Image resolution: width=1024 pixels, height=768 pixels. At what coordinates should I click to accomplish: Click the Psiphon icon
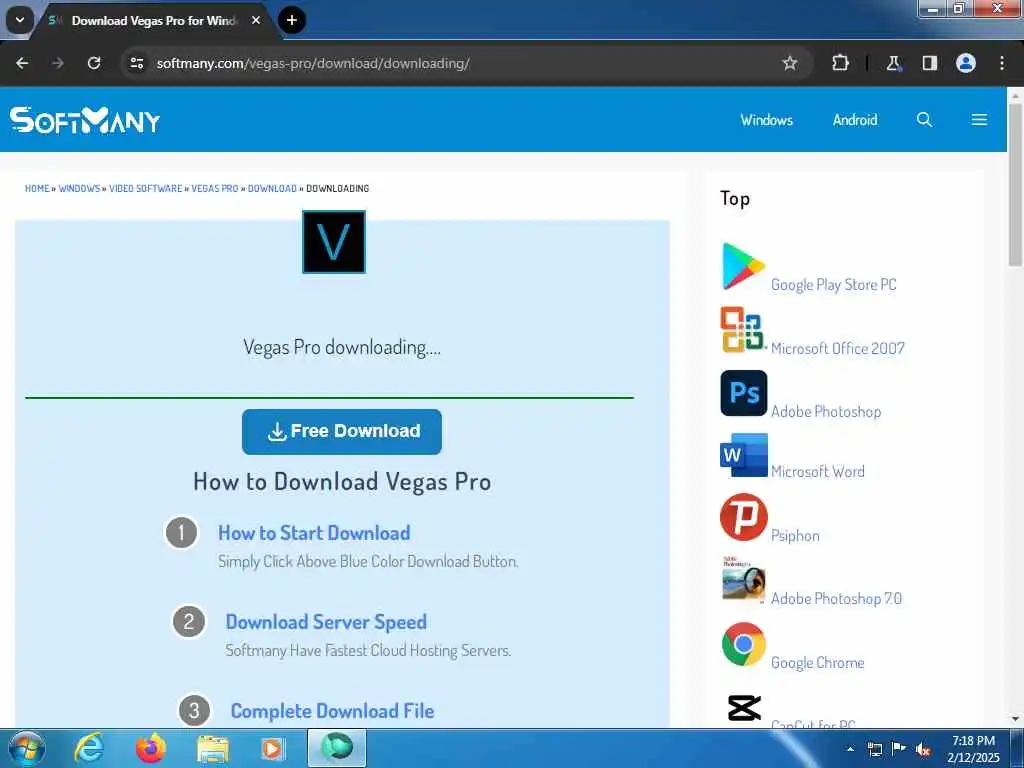pos(743,517)
